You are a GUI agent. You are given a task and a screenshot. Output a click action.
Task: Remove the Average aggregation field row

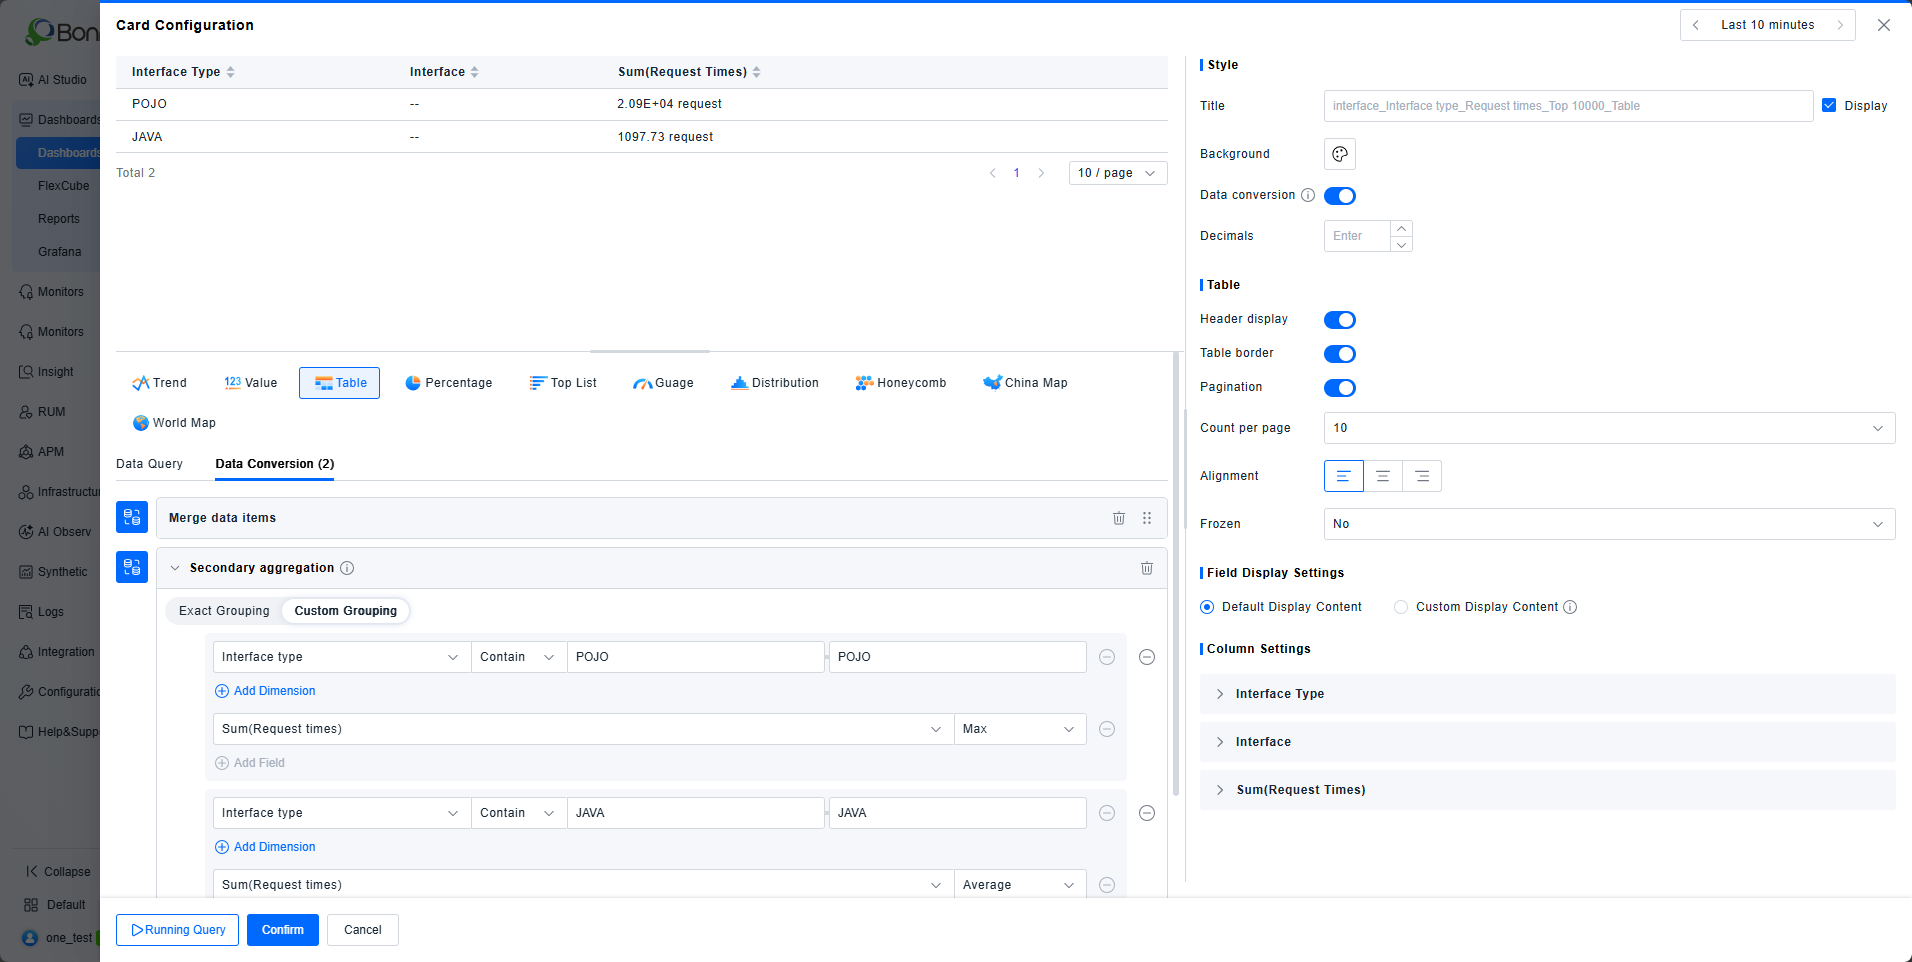(1107, 885)
